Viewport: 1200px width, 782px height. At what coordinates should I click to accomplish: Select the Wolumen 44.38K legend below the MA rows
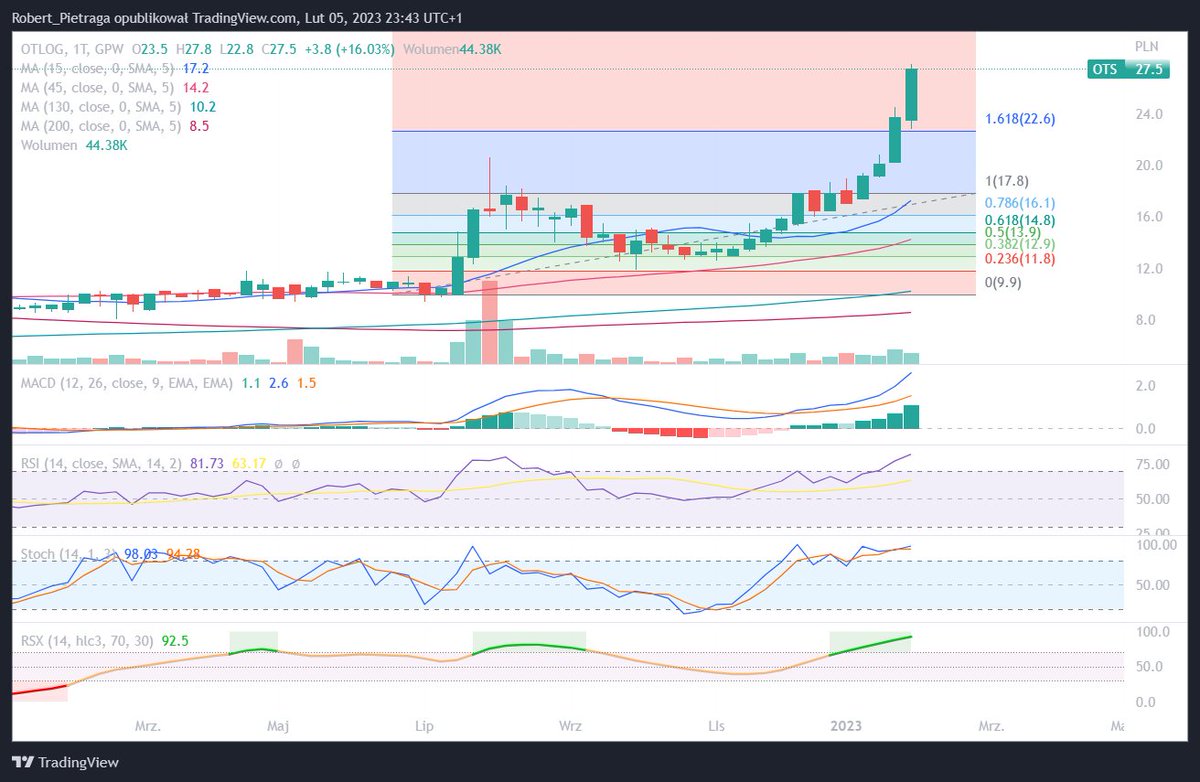coord(74,145)
